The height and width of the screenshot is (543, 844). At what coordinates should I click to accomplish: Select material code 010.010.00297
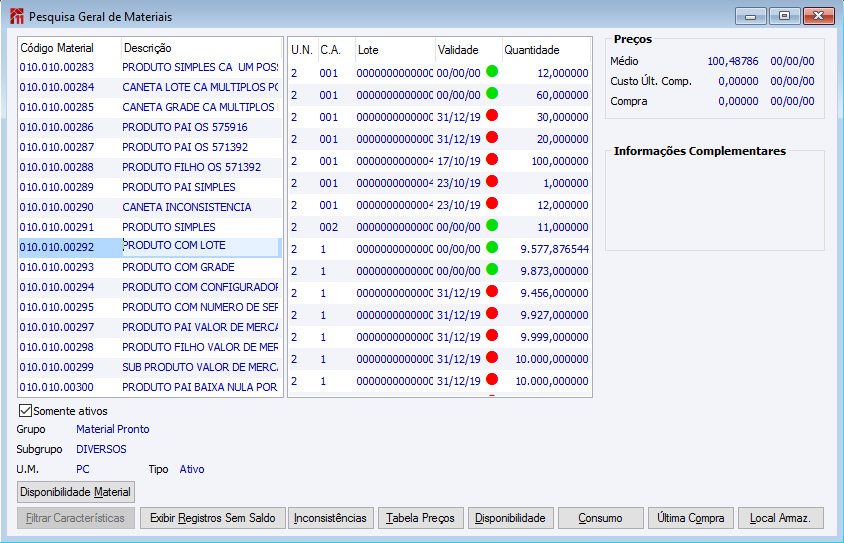pos(57,327)
